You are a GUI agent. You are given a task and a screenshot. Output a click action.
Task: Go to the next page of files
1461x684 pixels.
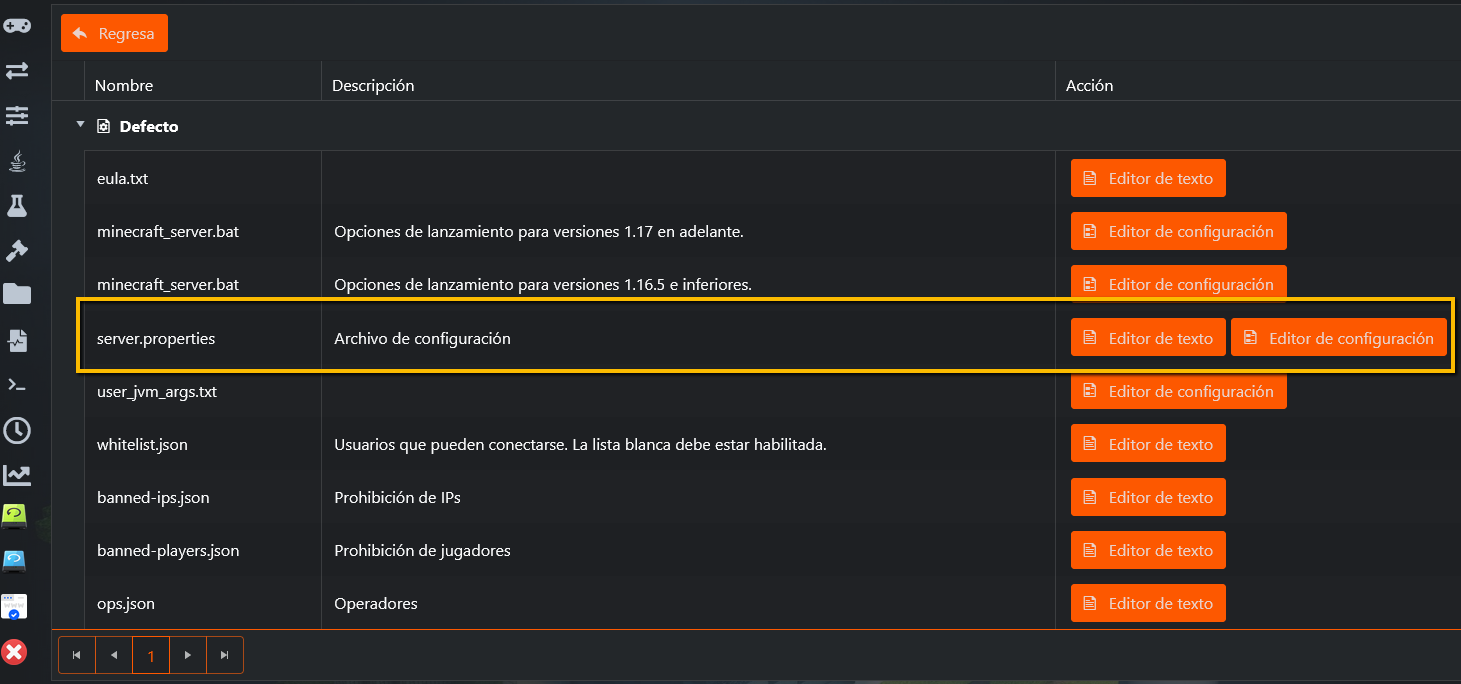click(x=188, y=656)
